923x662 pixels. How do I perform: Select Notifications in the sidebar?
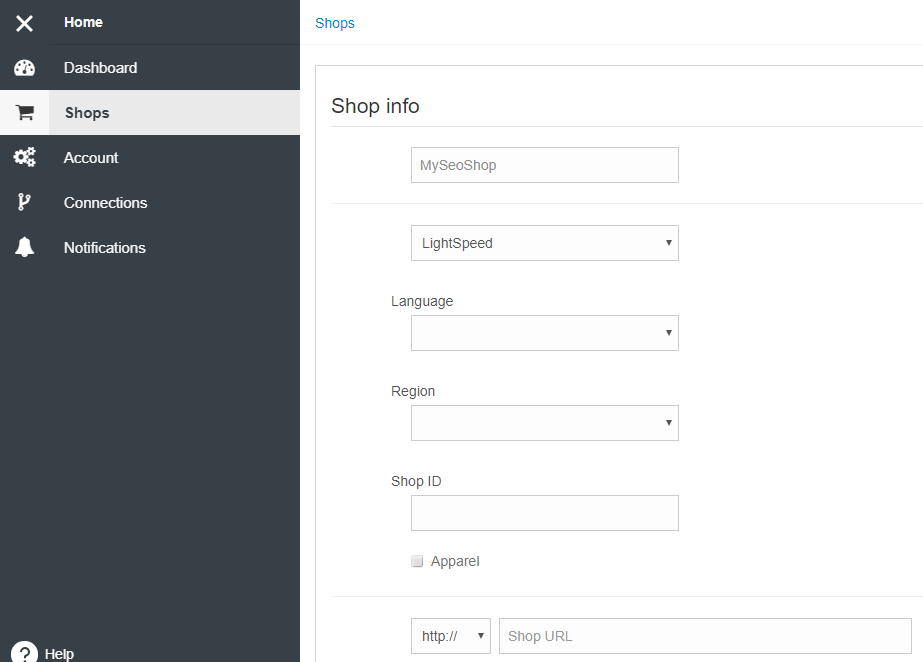(105, 248)
